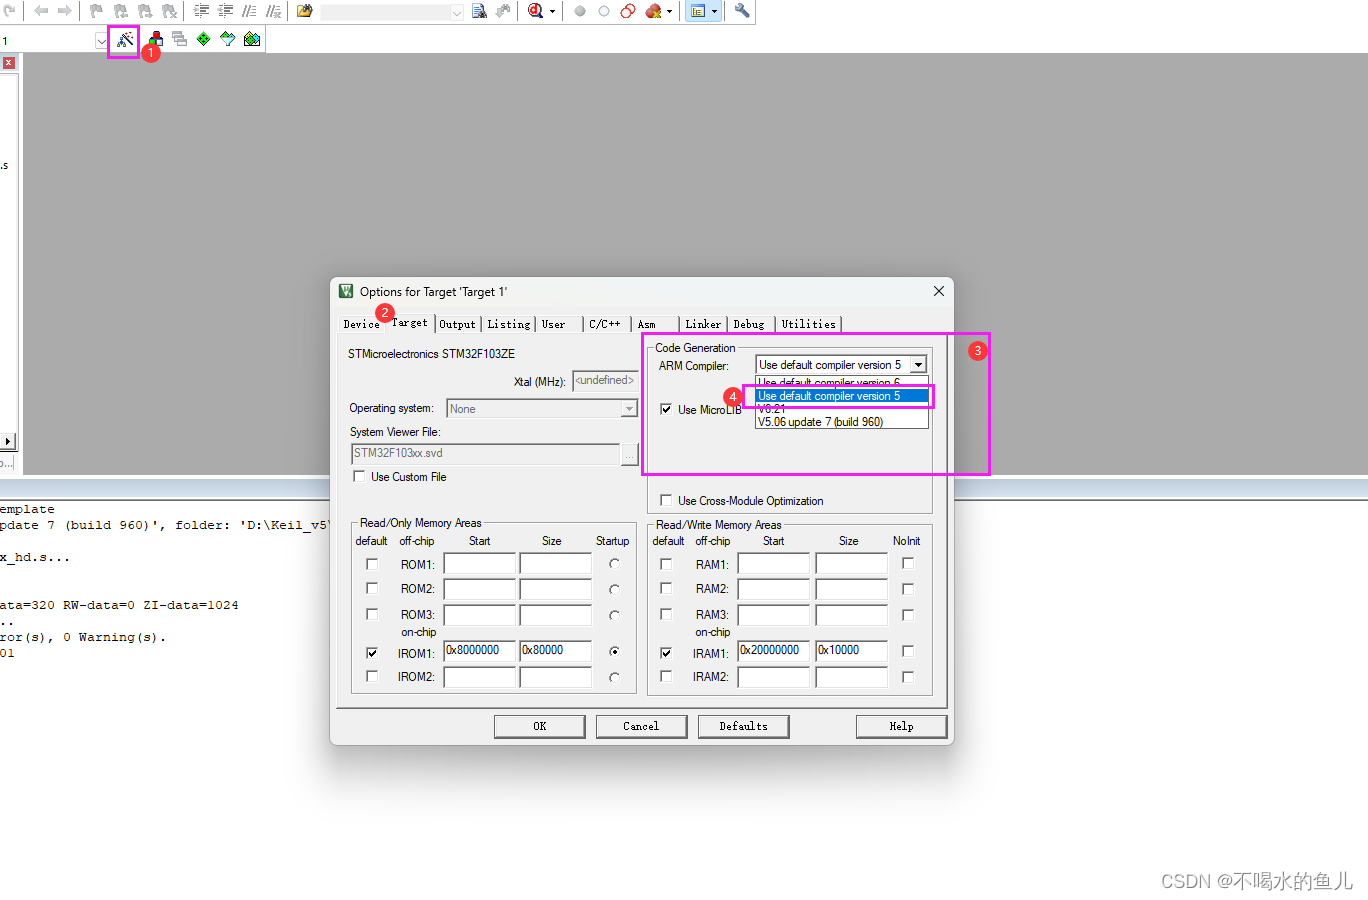Viewport: 1368px width, 900px height.
Task: Open Operating system None dropdown
Action: pyautogui.click(x=542, y=409)
